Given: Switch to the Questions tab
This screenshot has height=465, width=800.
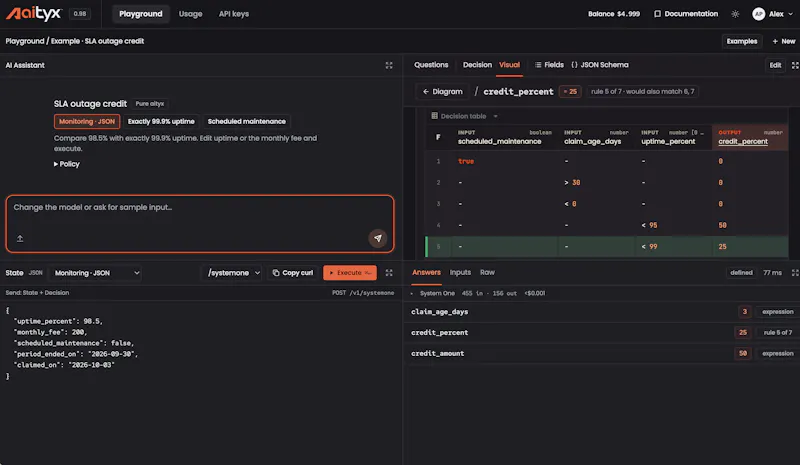Looking at the screenshot, I should coord(431,65).
